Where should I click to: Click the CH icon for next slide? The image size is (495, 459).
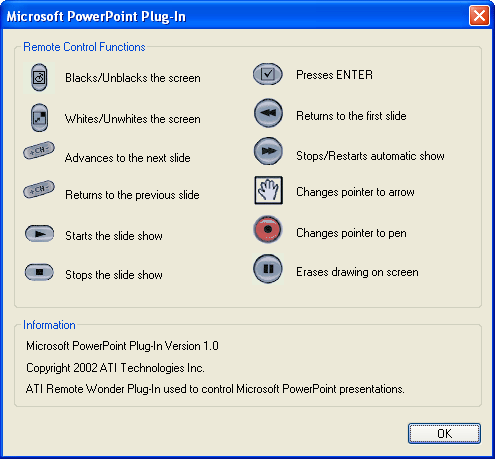[39, 150]
